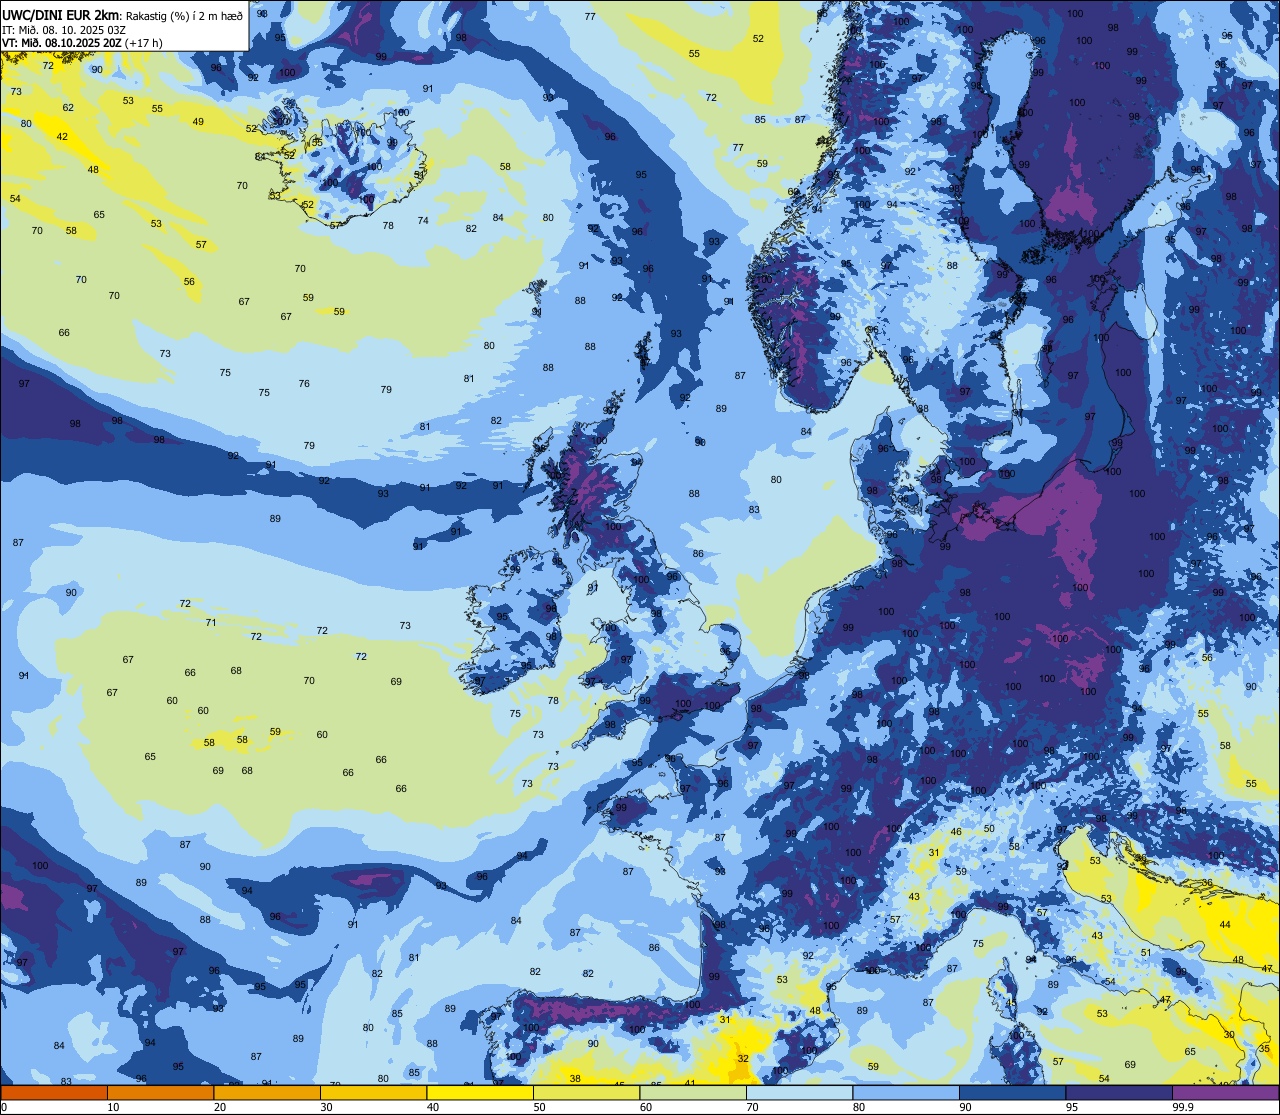The width and height of the screenshot is (1280, 1115).
Task: Click the purple above-99.9% legend swatch
Action: point(1225,1092)
